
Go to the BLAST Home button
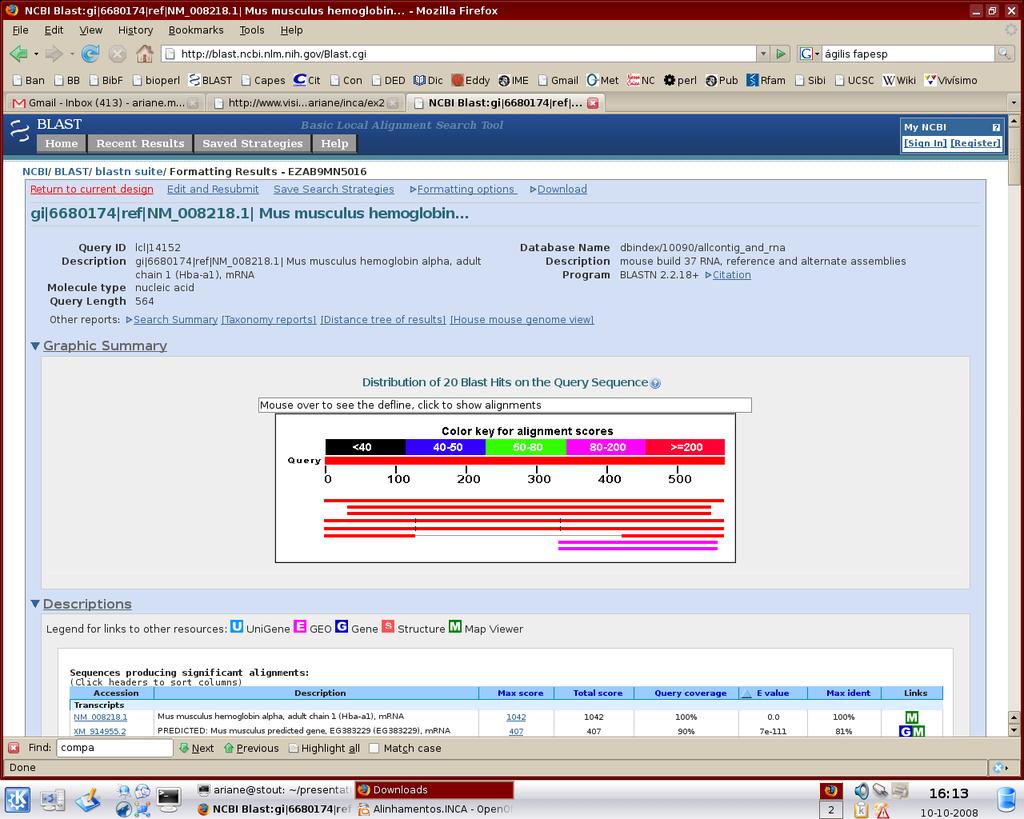point(61,144)
